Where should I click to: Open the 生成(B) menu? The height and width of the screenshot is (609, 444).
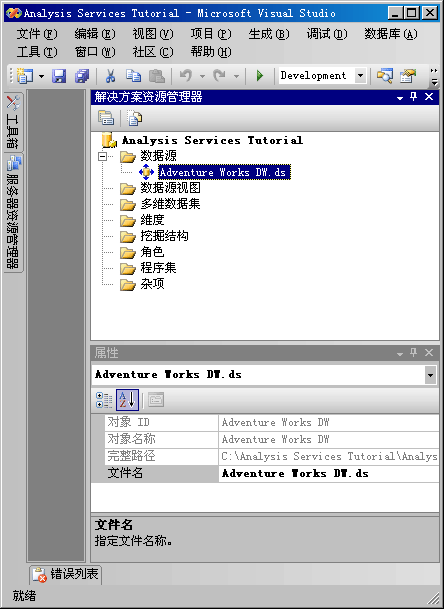click(x=269, y=34)
